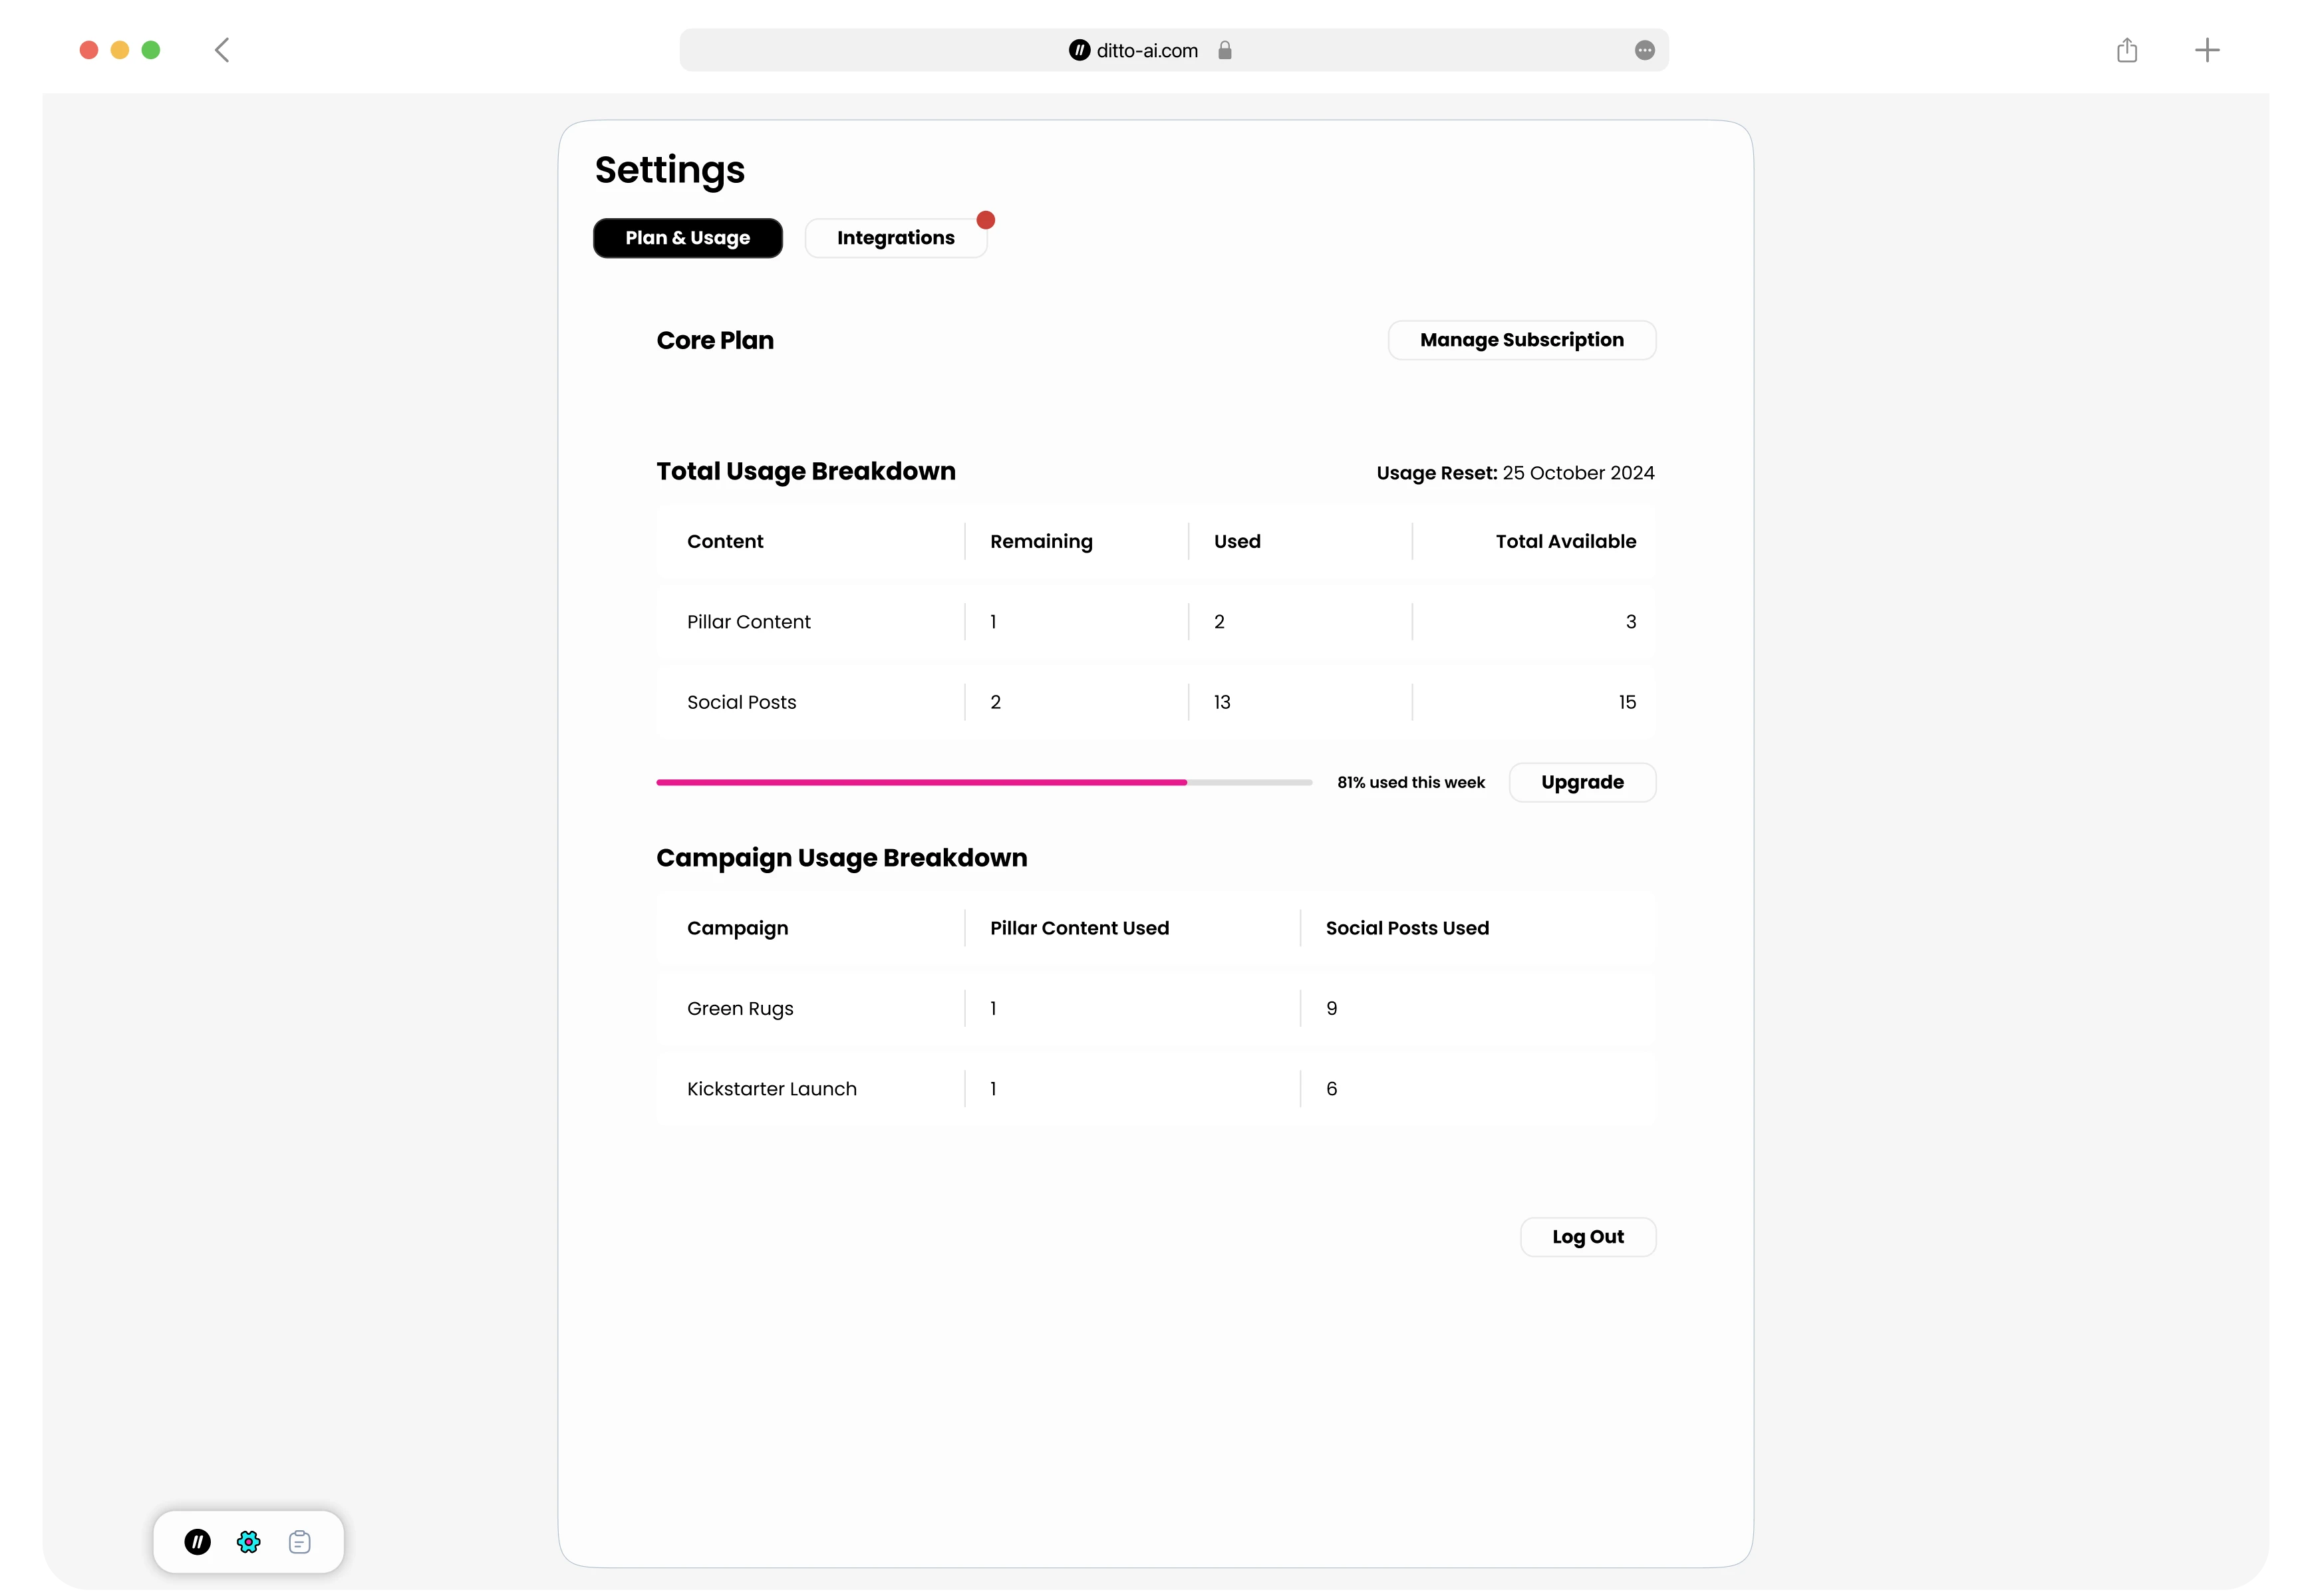Click the ditto-ai.com address bar
Screen dimensions: 2312x1596
tap(1146, 50)
